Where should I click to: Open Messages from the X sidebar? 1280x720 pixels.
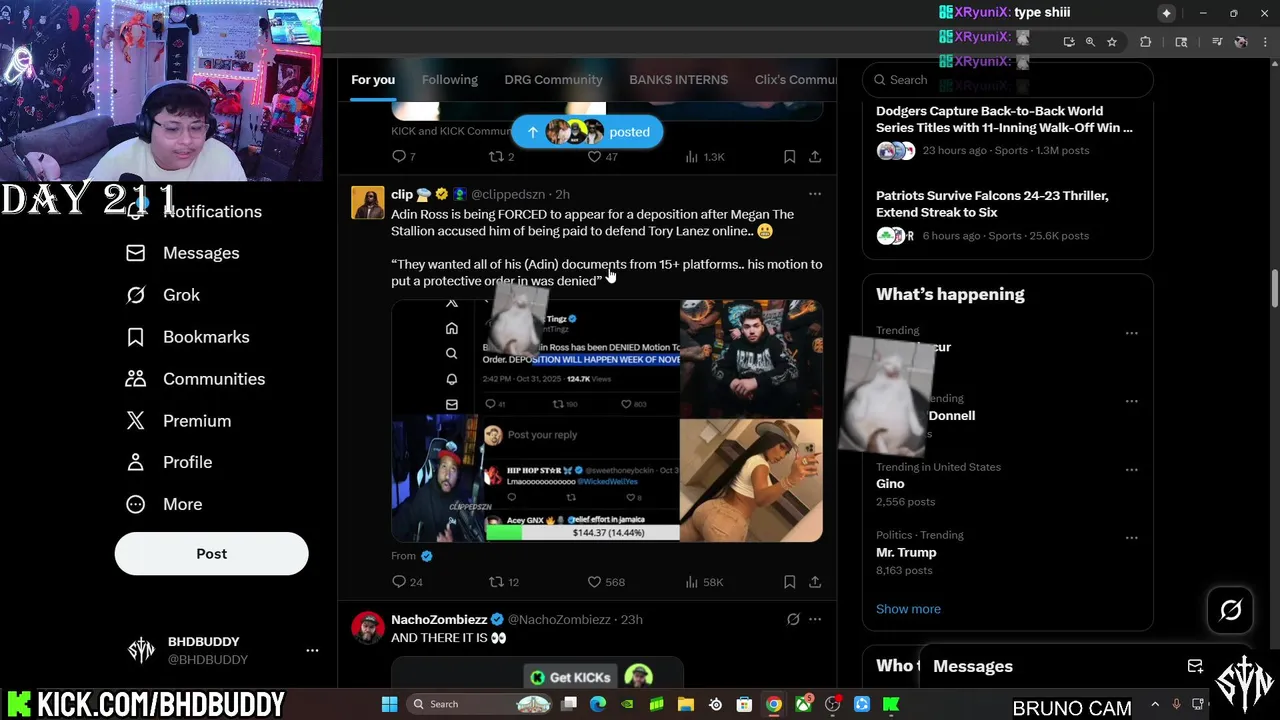click(201, 253)
